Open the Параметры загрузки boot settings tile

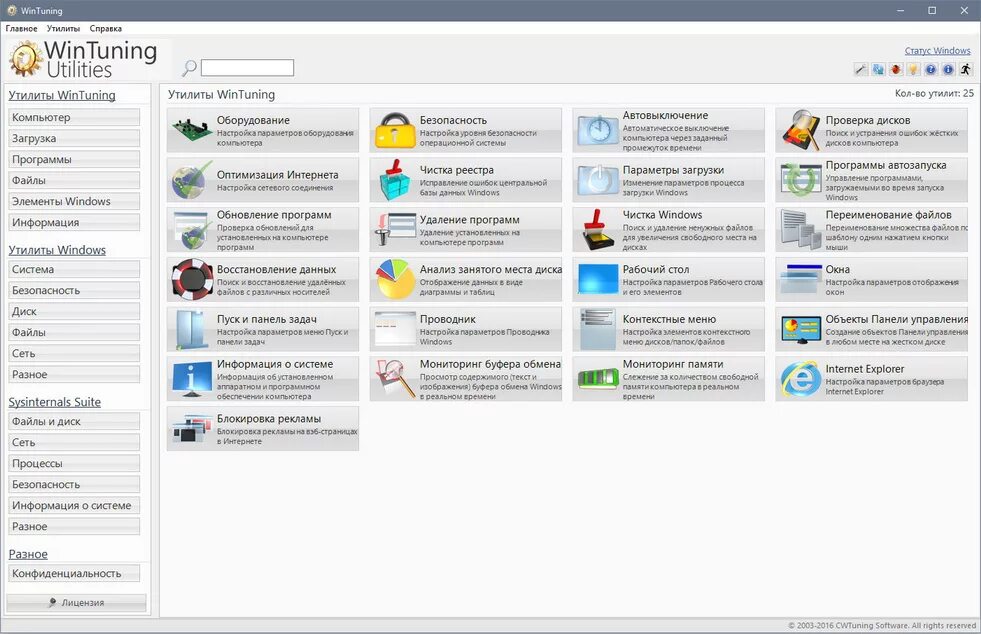pyautogui.click(x=668, y=180)
